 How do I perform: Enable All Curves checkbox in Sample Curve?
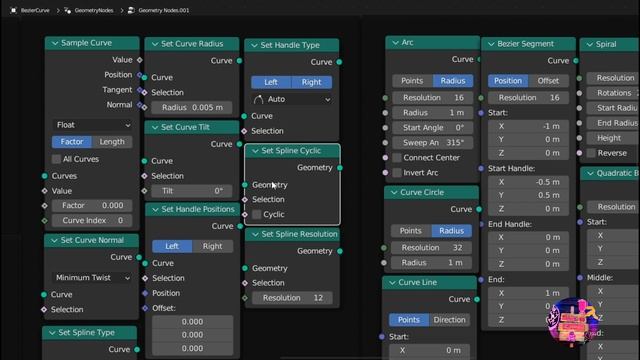point(56,159)
